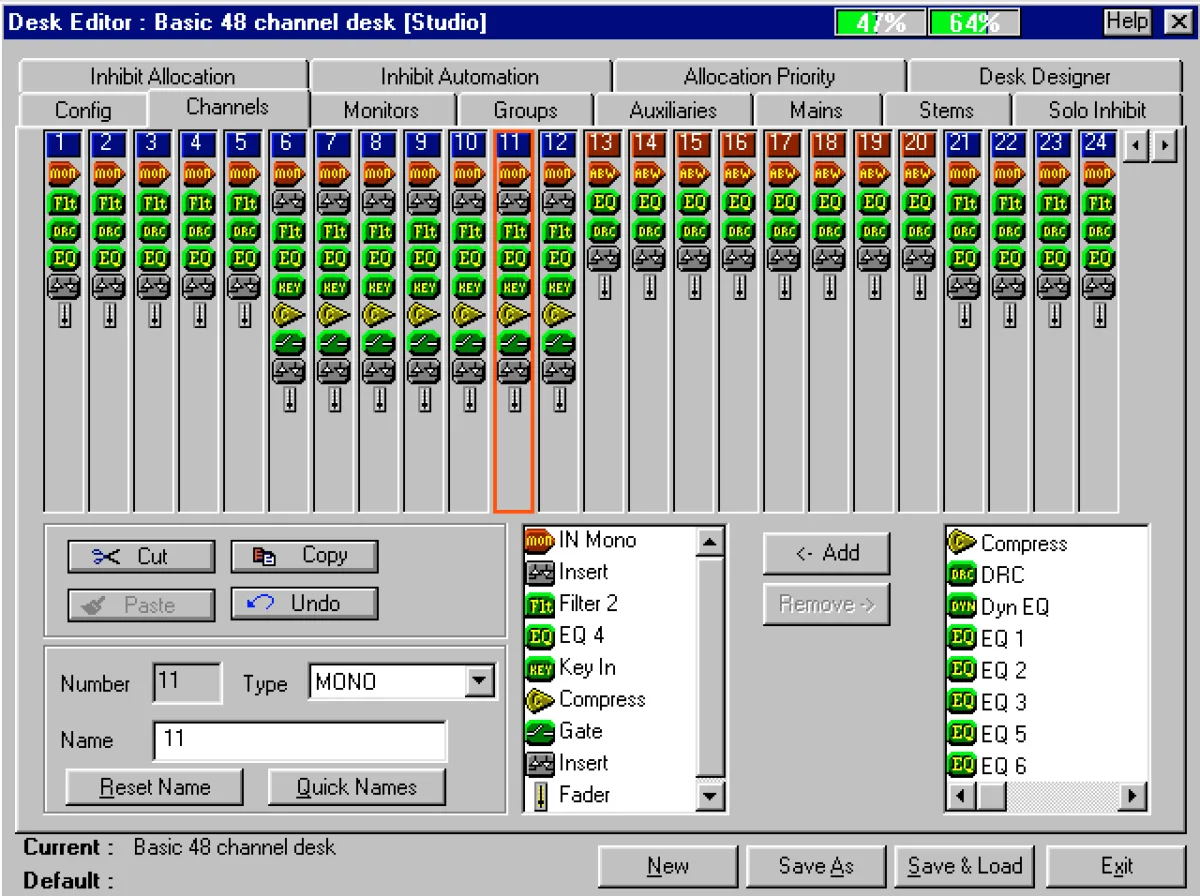Click into the channel Name field
The image size is (1200, 896).
[x=299, y=741]
